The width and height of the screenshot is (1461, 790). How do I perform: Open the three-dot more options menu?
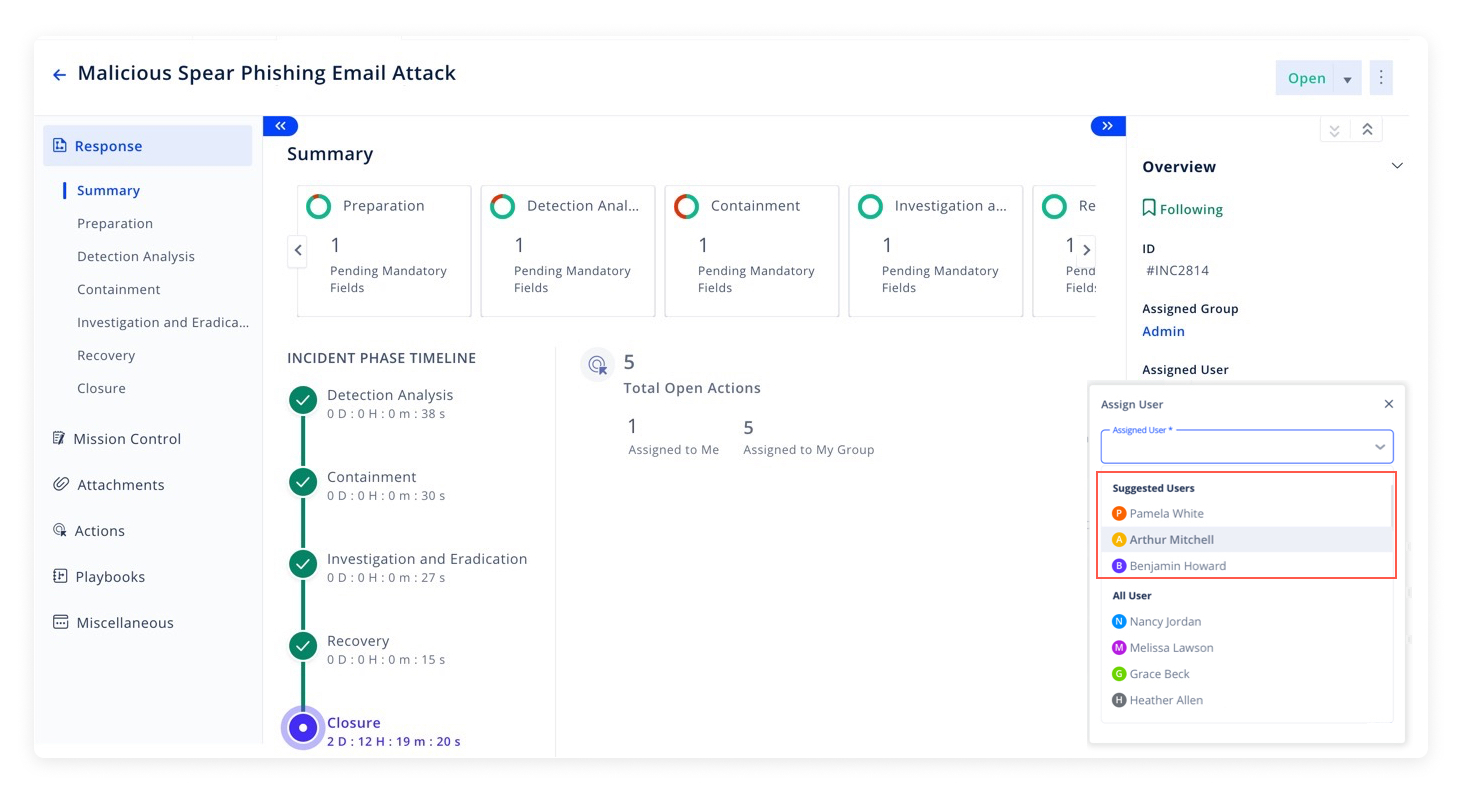coord(1381,78)
